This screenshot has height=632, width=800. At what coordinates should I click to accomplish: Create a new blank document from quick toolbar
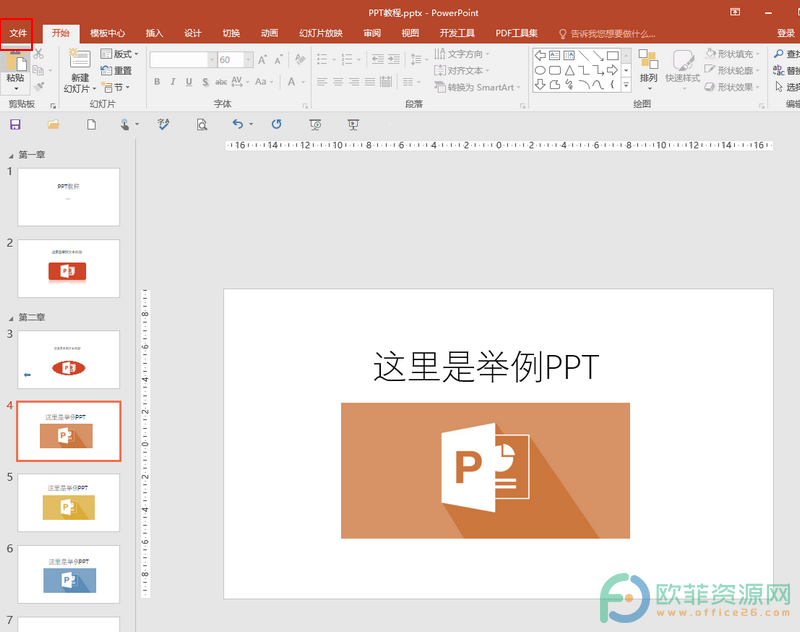pos(91,124)
